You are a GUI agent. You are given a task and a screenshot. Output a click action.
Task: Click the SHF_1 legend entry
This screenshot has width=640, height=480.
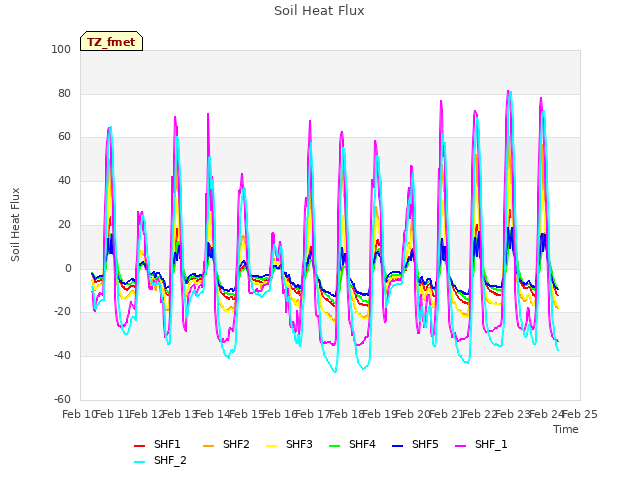point(481,444)
